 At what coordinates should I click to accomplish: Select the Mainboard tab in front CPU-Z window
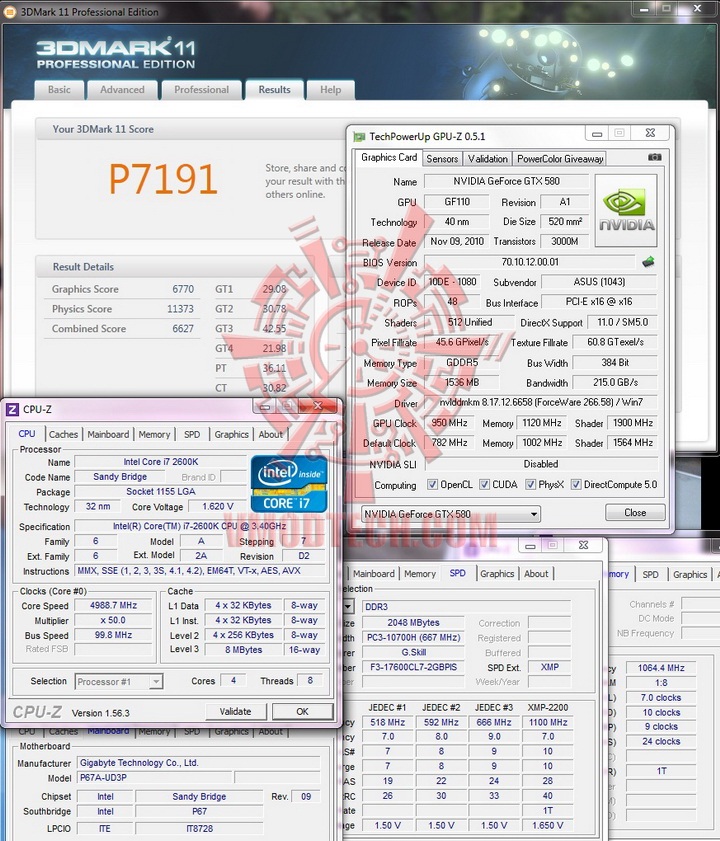[x=108, y=434]
